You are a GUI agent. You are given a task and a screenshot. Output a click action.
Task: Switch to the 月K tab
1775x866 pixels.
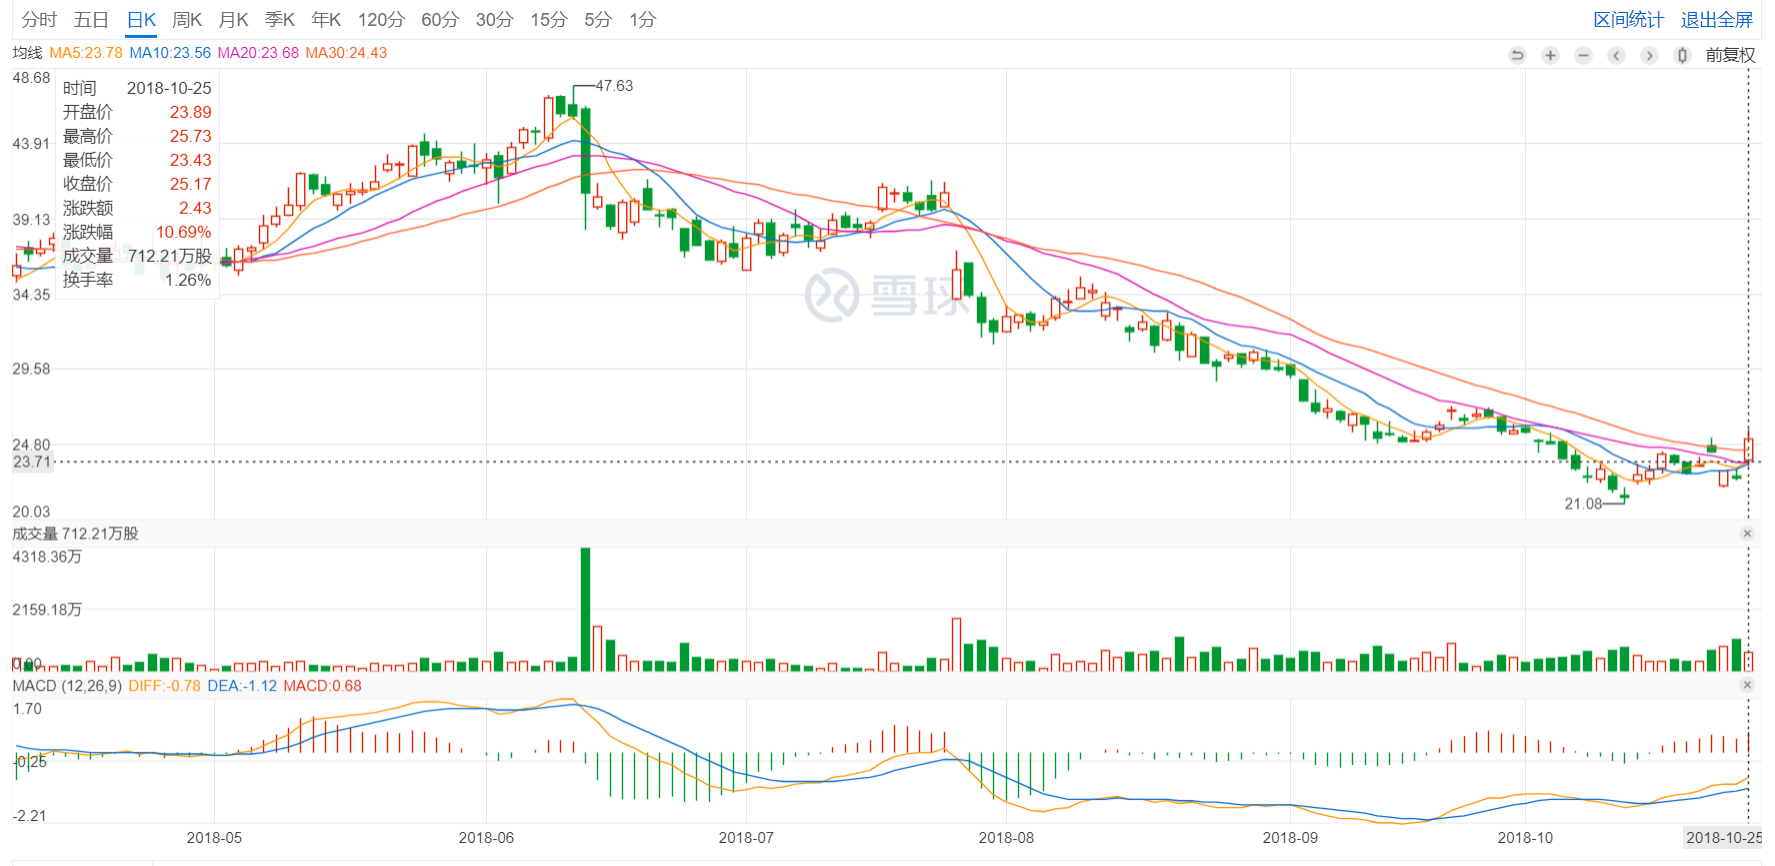[233, 20]
